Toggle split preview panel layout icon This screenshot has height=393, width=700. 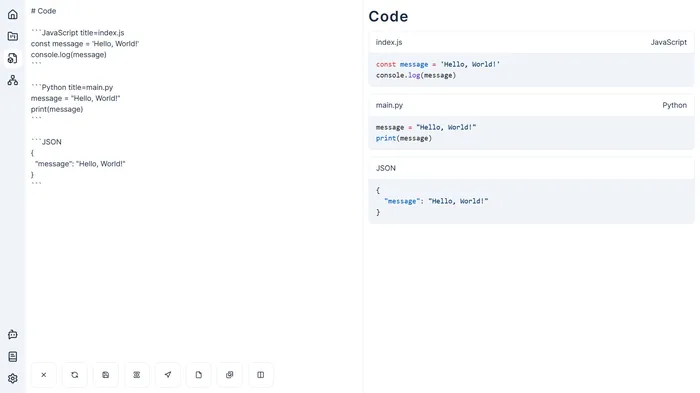pos(261,375)
